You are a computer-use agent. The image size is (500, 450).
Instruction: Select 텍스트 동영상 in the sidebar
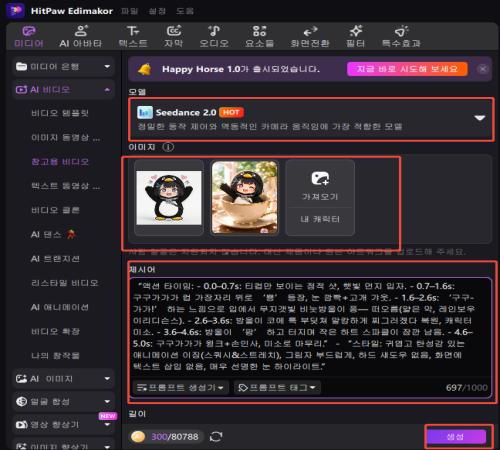(x=66, y=186)
